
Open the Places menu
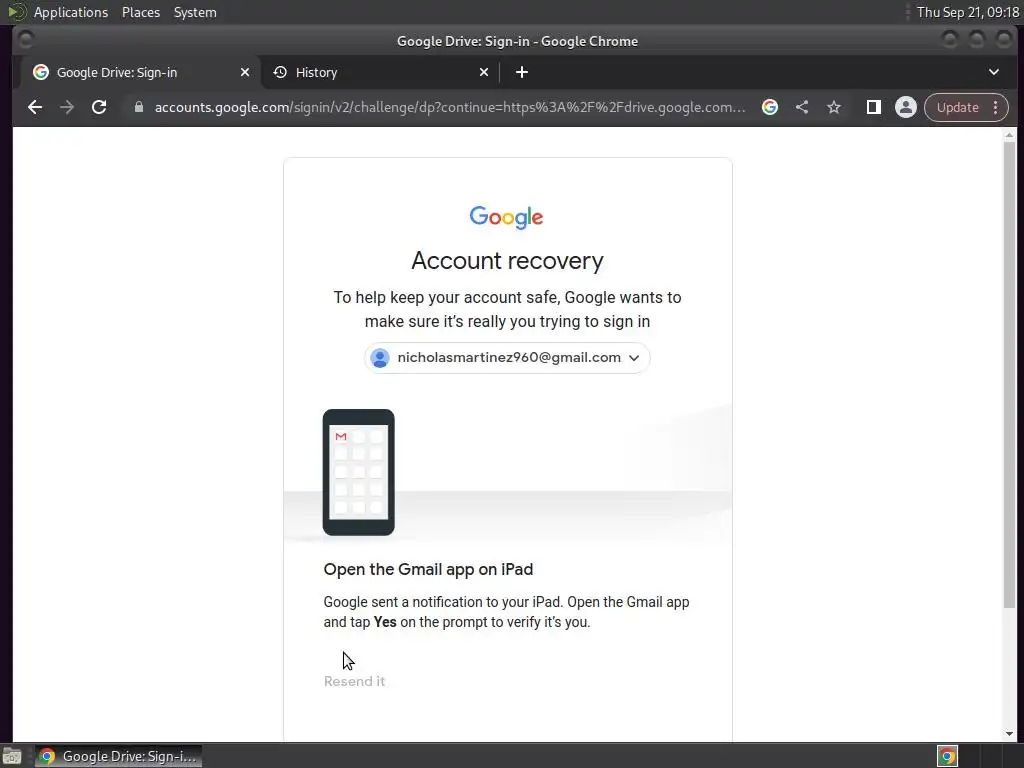coord(141,12)
